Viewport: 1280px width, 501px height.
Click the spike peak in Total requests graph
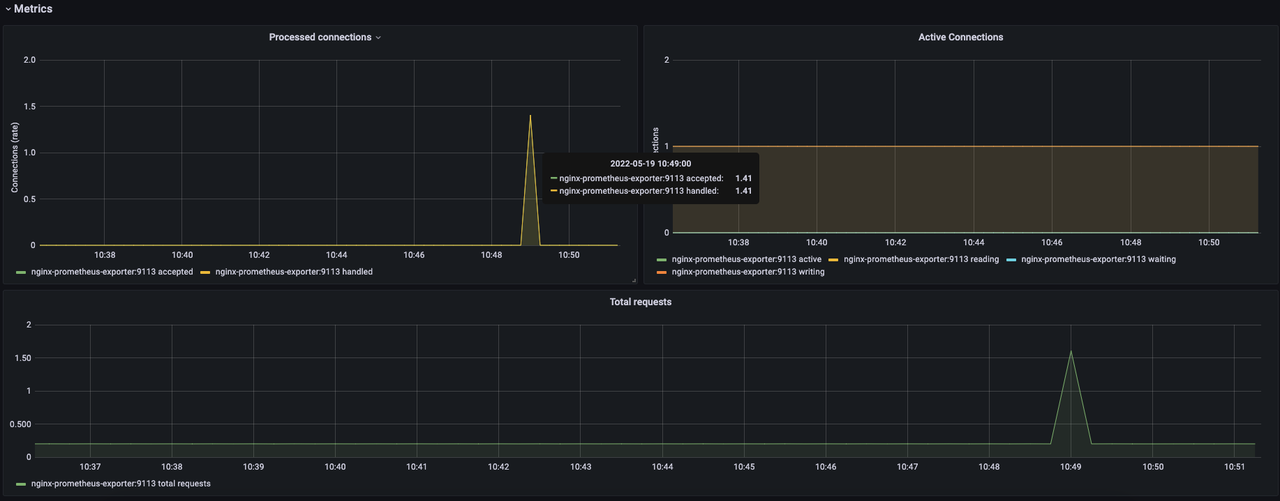coord(1071,351)
